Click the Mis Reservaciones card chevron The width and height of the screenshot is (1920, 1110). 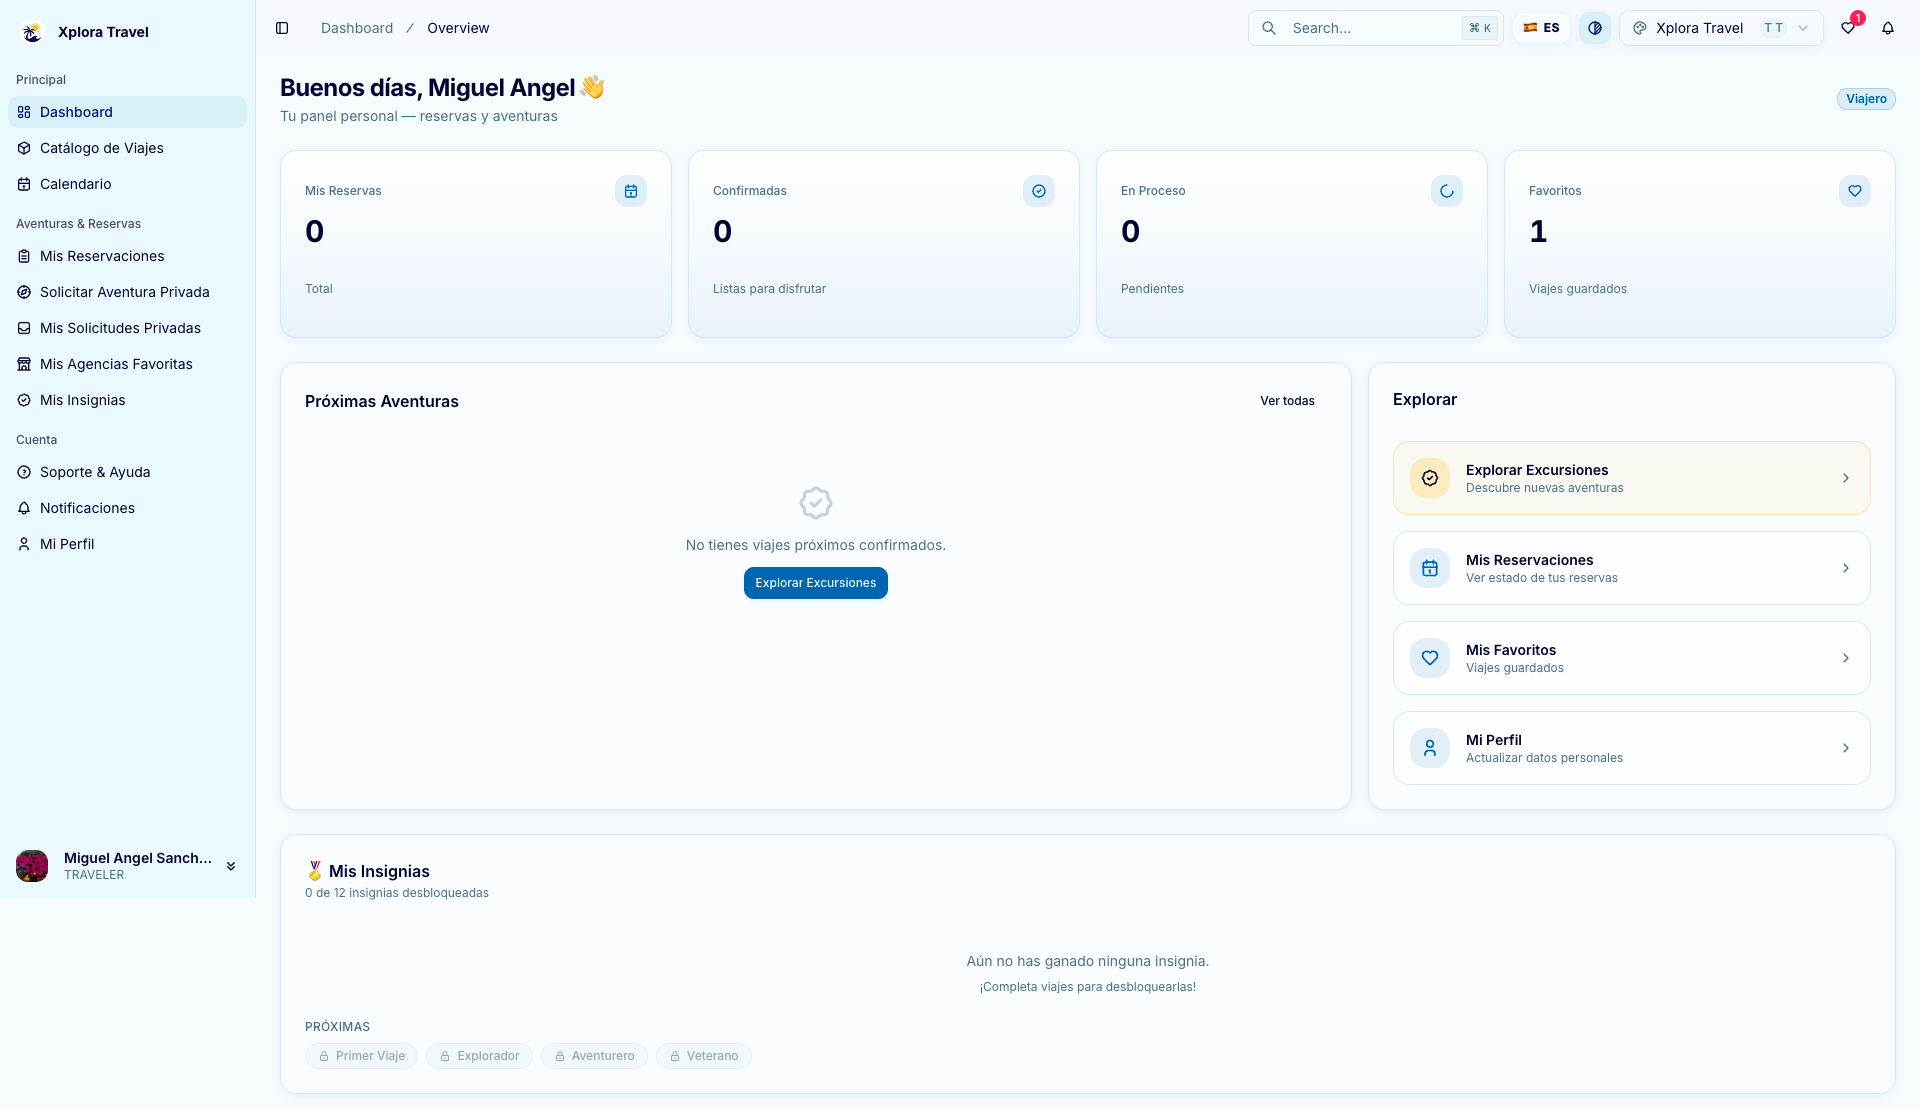tap(1846, 568)
